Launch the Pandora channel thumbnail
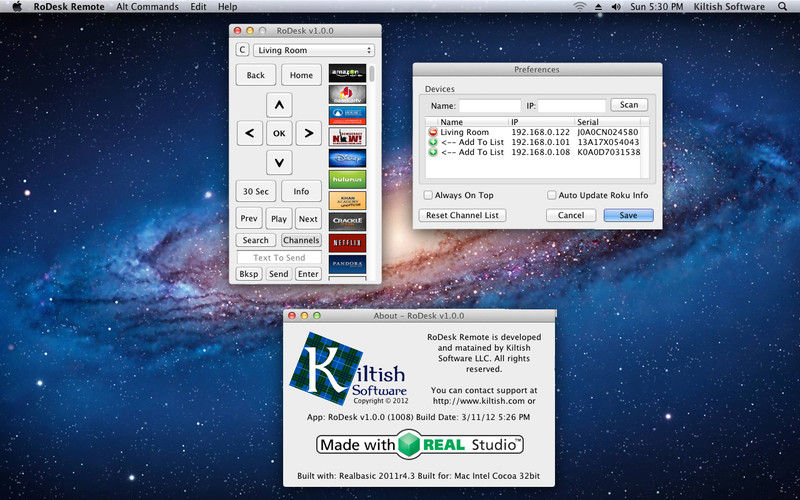The height and width of the screenshot is (500, 800). click(x=347, y=264)
